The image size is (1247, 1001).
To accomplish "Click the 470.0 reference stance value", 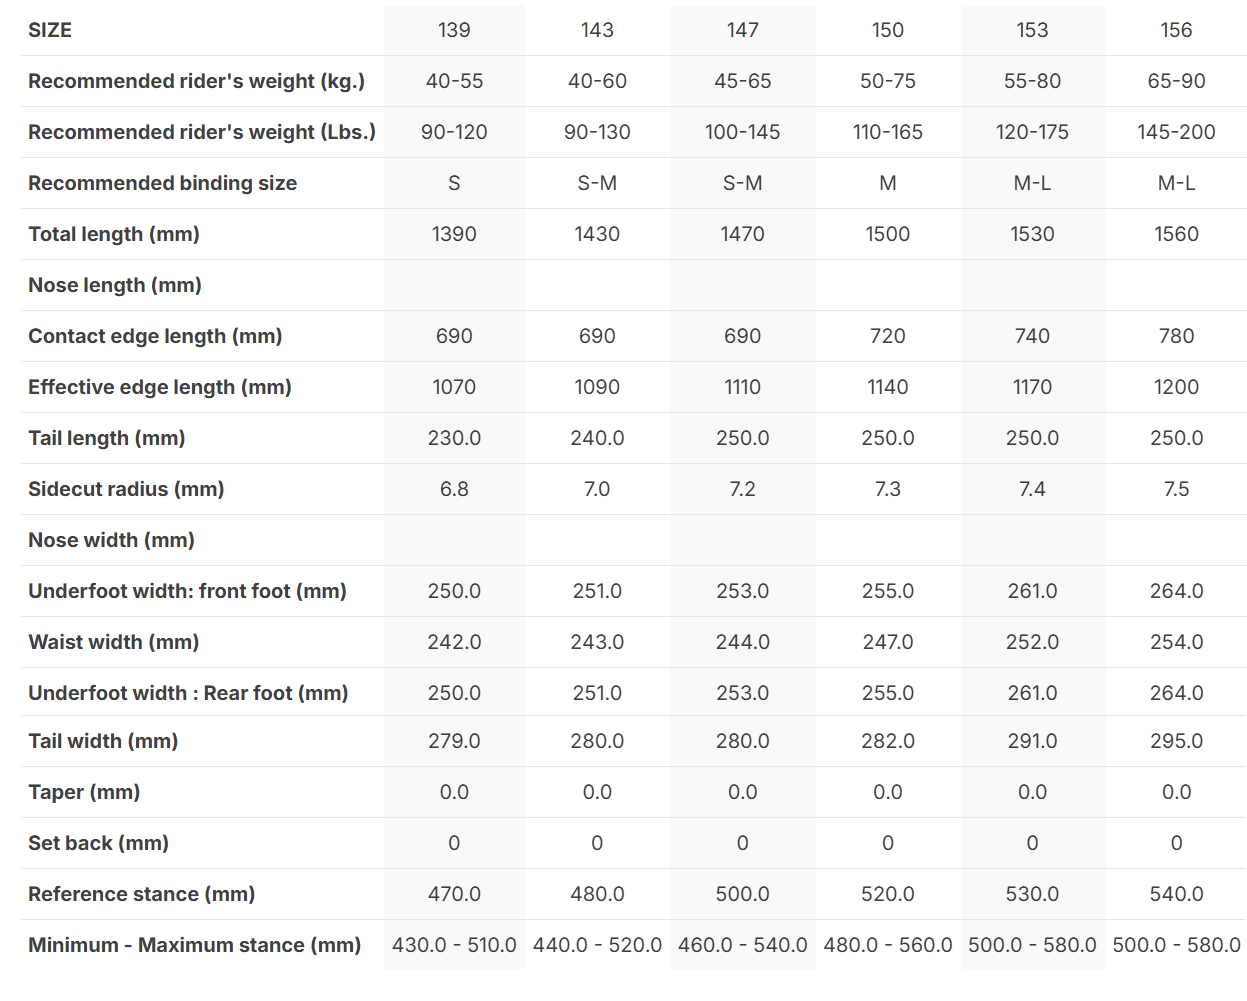I will point(454,894).
